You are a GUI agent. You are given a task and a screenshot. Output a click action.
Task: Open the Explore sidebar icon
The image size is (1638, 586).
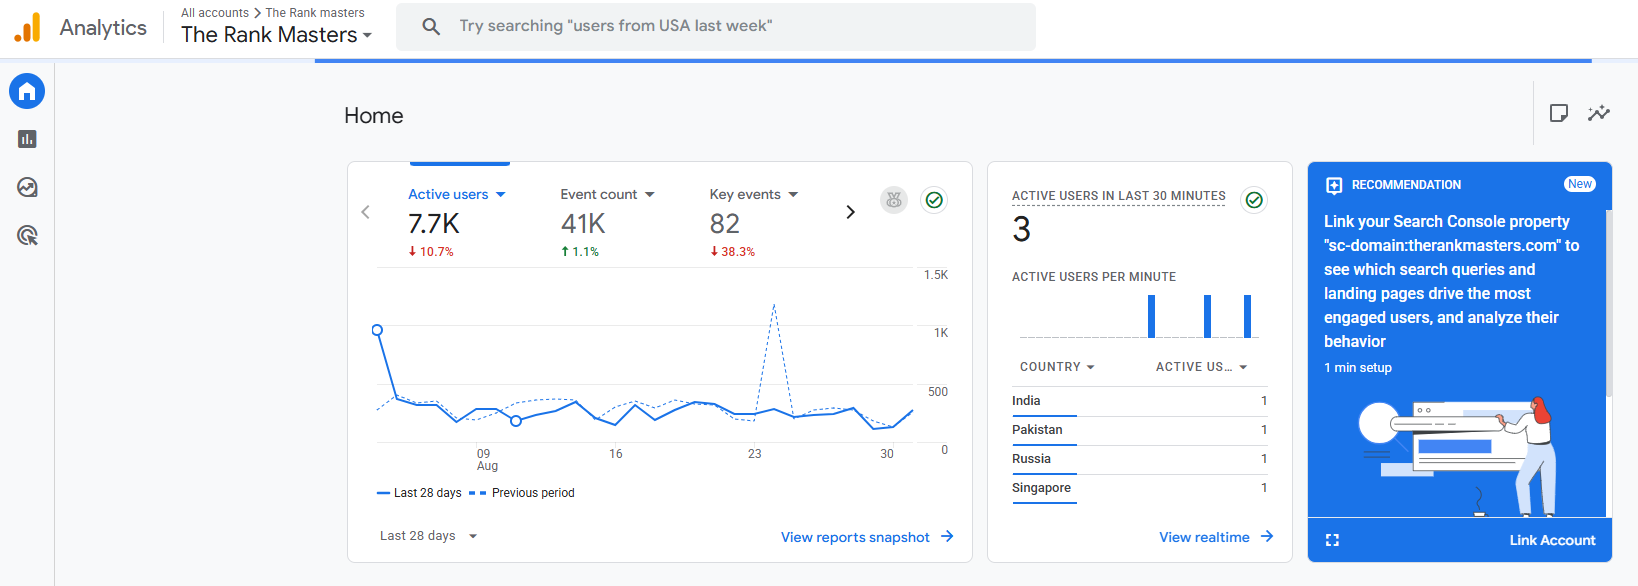[x=27, y=187]
